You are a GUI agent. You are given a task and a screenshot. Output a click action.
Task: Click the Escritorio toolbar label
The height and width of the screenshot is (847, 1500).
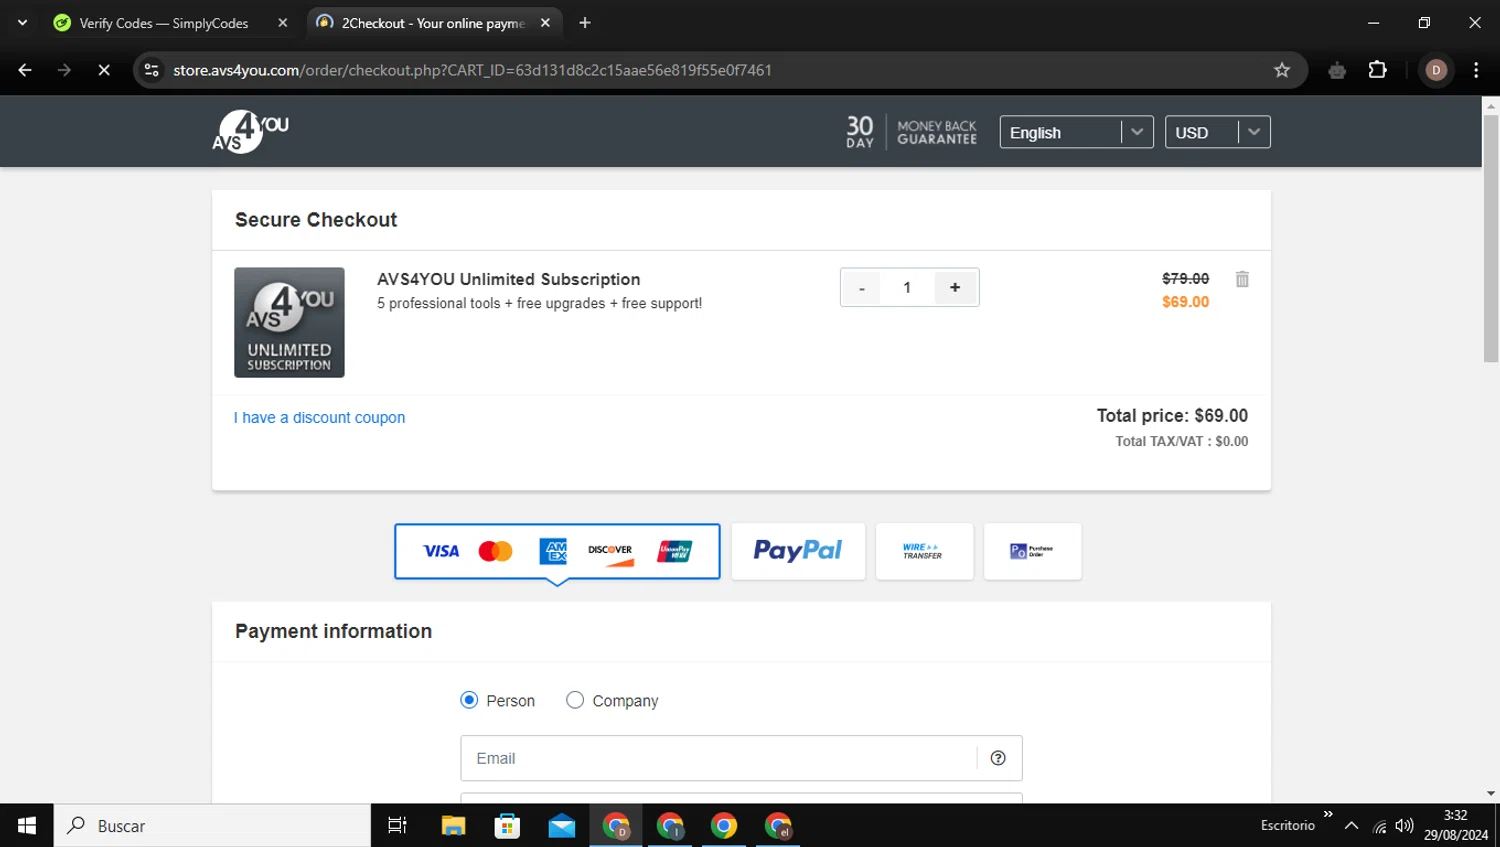point(1287,825)
